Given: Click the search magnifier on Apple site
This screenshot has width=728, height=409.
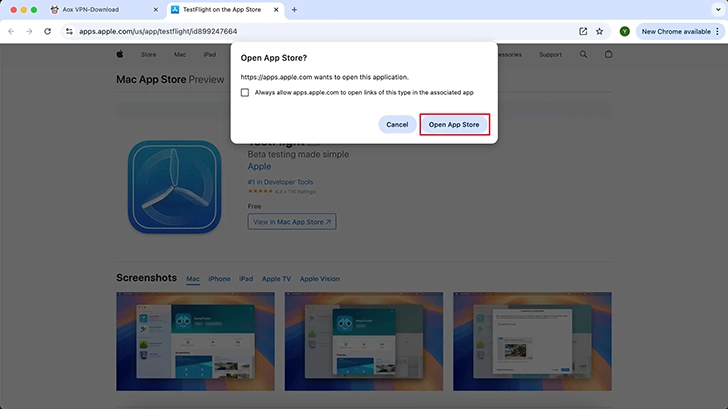Looking at the screenshot, I should coord(583,54).
